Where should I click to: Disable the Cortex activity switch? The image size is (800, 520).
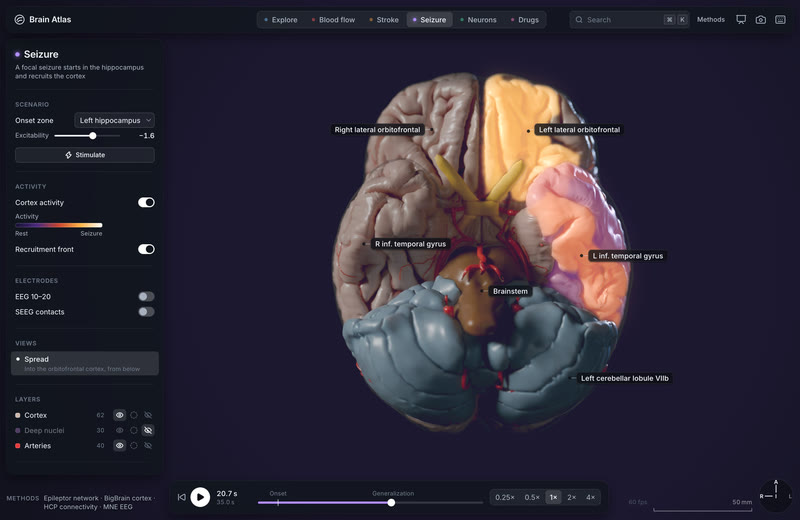pyautogui.click(x=146, y=203)
